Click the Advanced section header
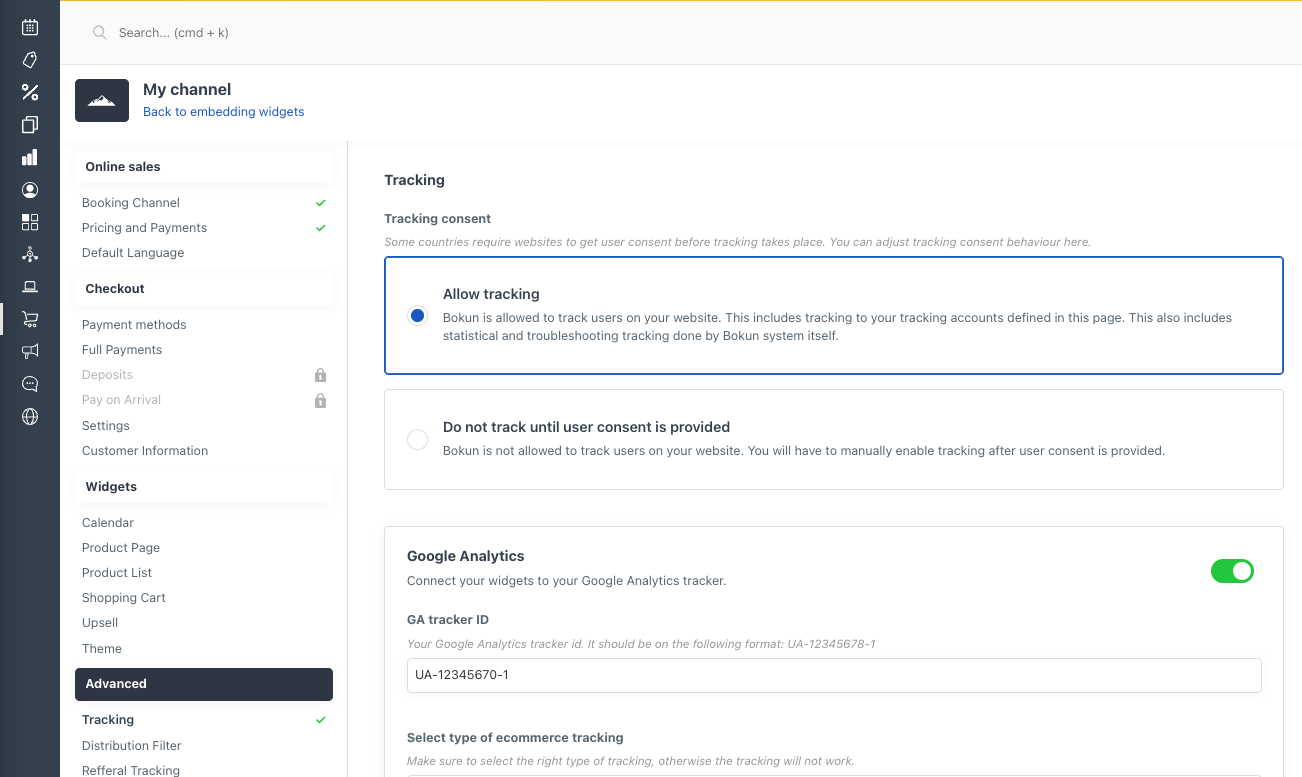 pos(204,684)
